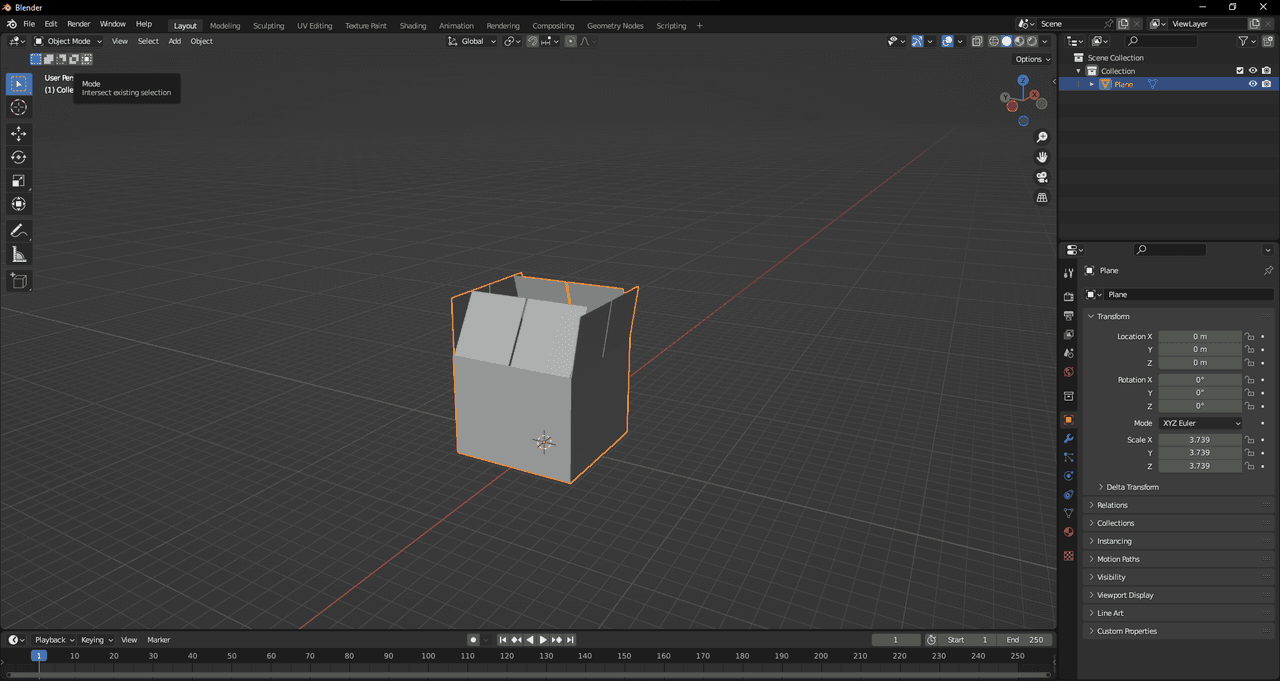Hide the Plane object in viewport
1280x681 pixels.
tap(1252, 84)
